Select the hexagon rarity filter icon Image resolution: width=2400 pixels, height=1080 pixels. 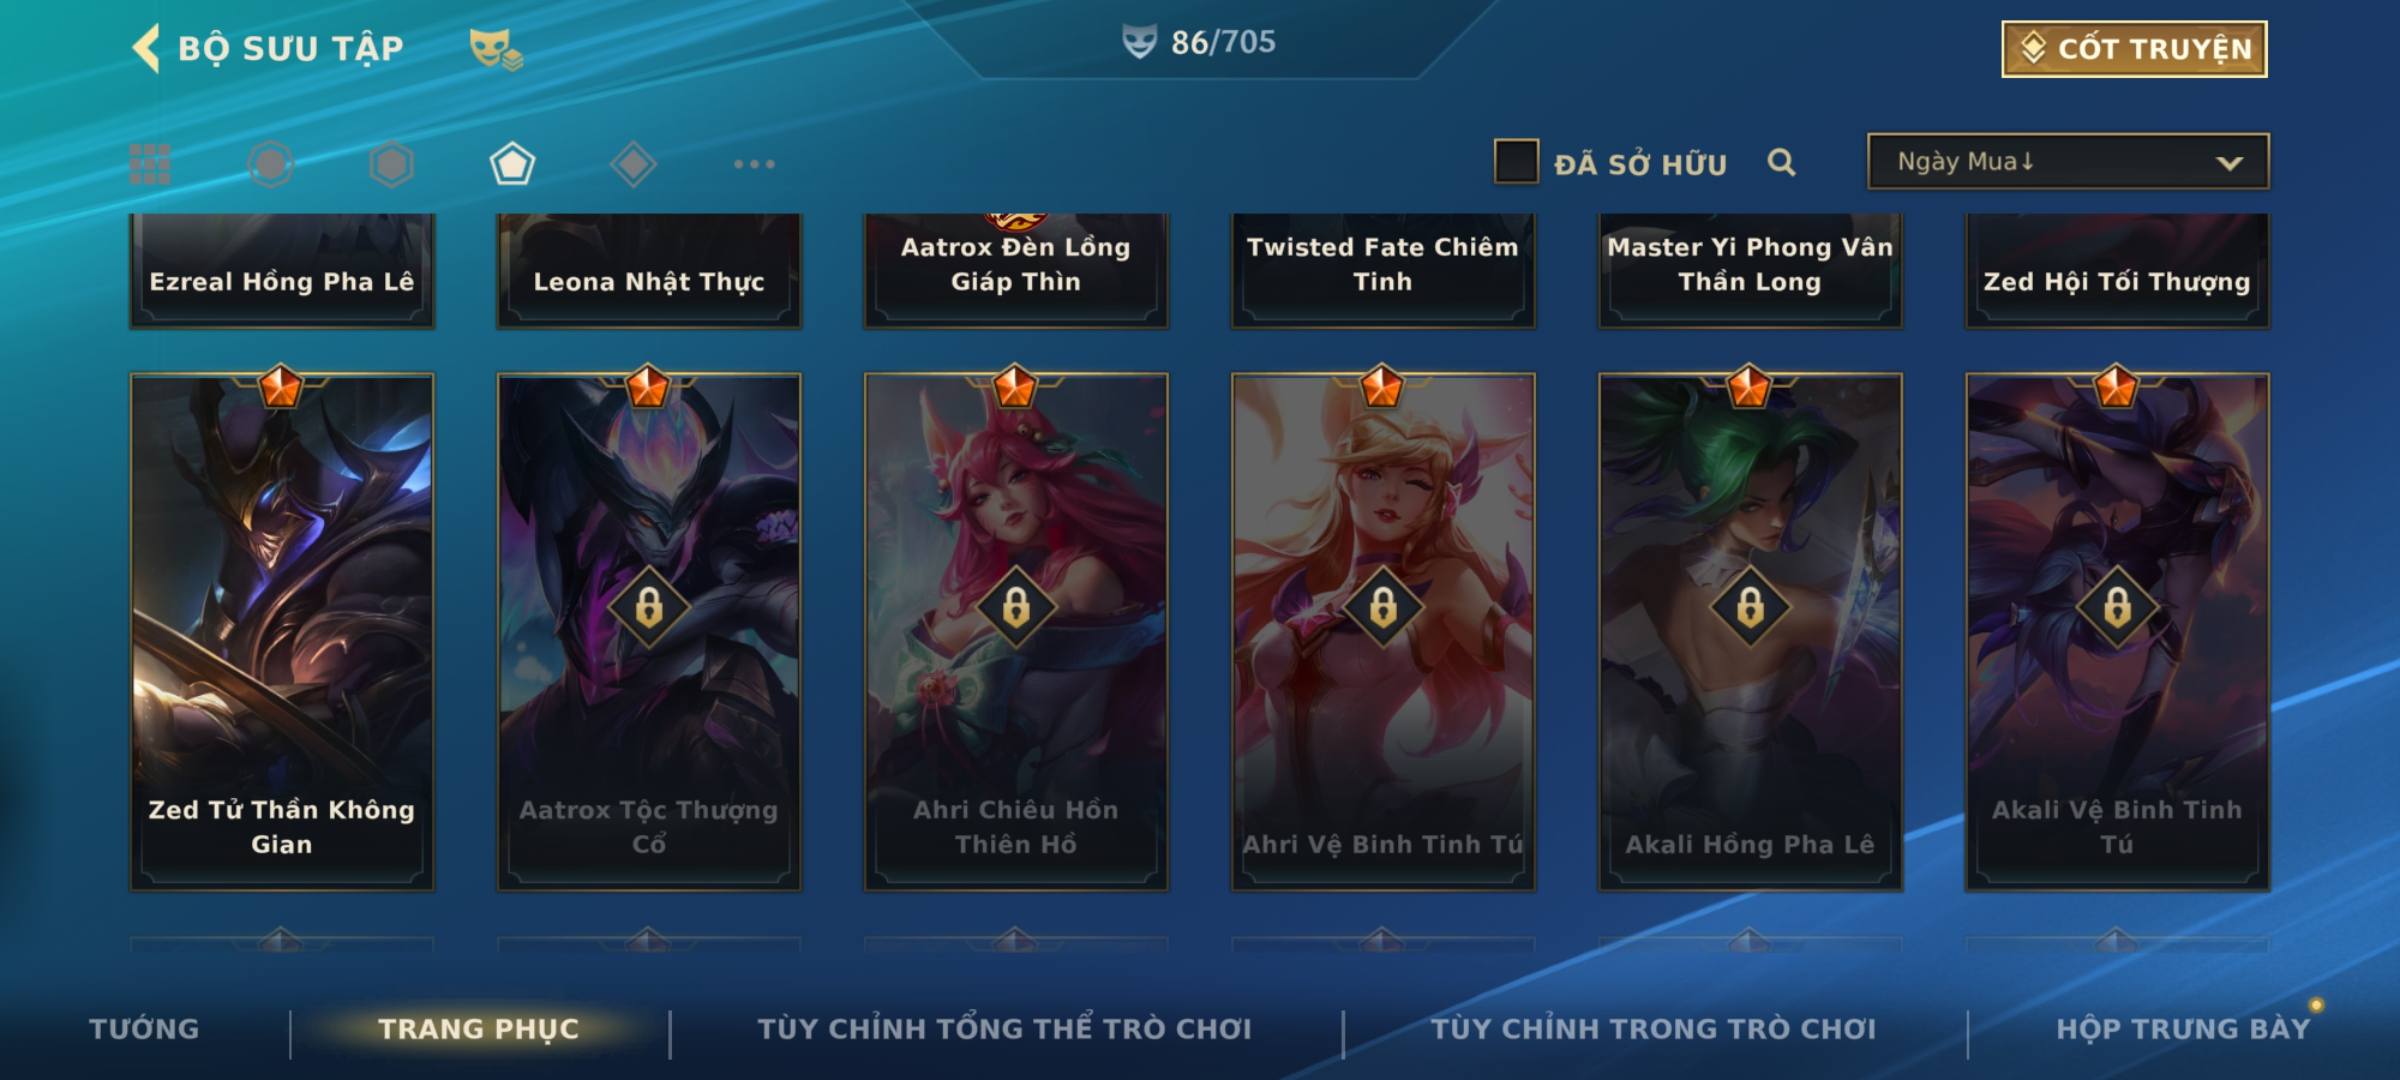[x=391, y=164]
